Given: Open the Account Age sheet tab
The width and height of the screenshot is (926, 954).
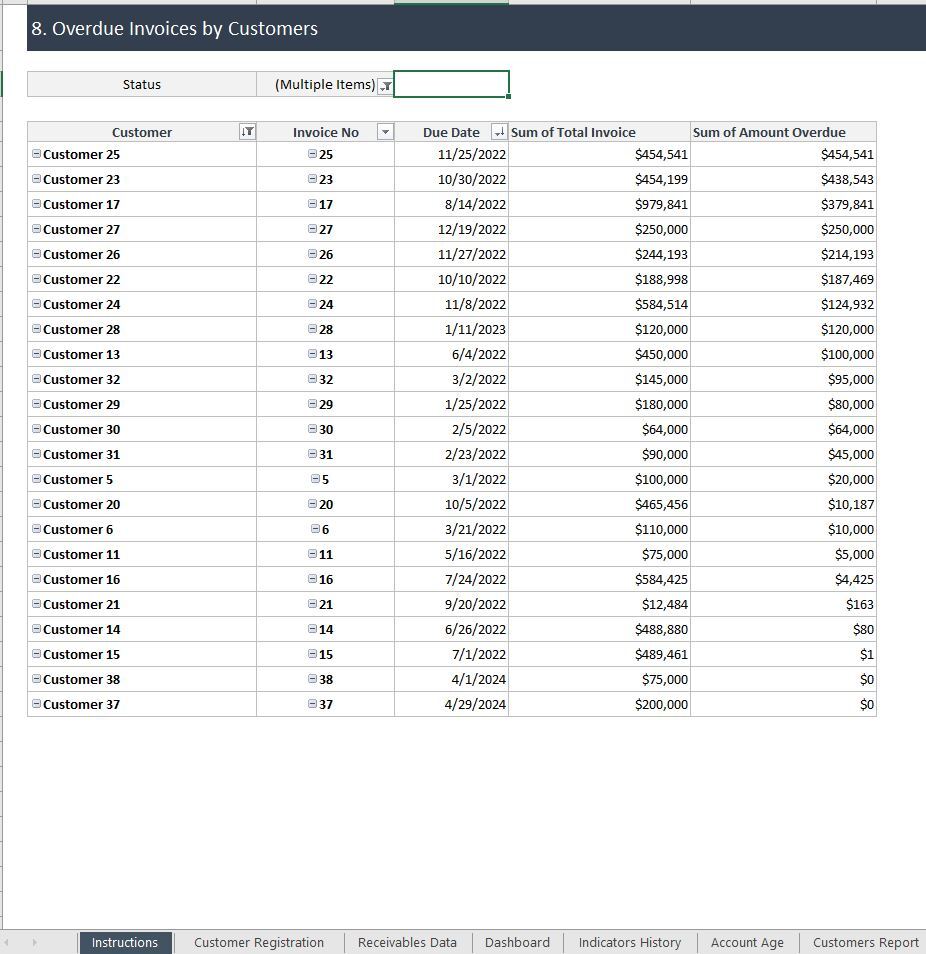Looking at the screenshot, I should [x=747, y=942].
